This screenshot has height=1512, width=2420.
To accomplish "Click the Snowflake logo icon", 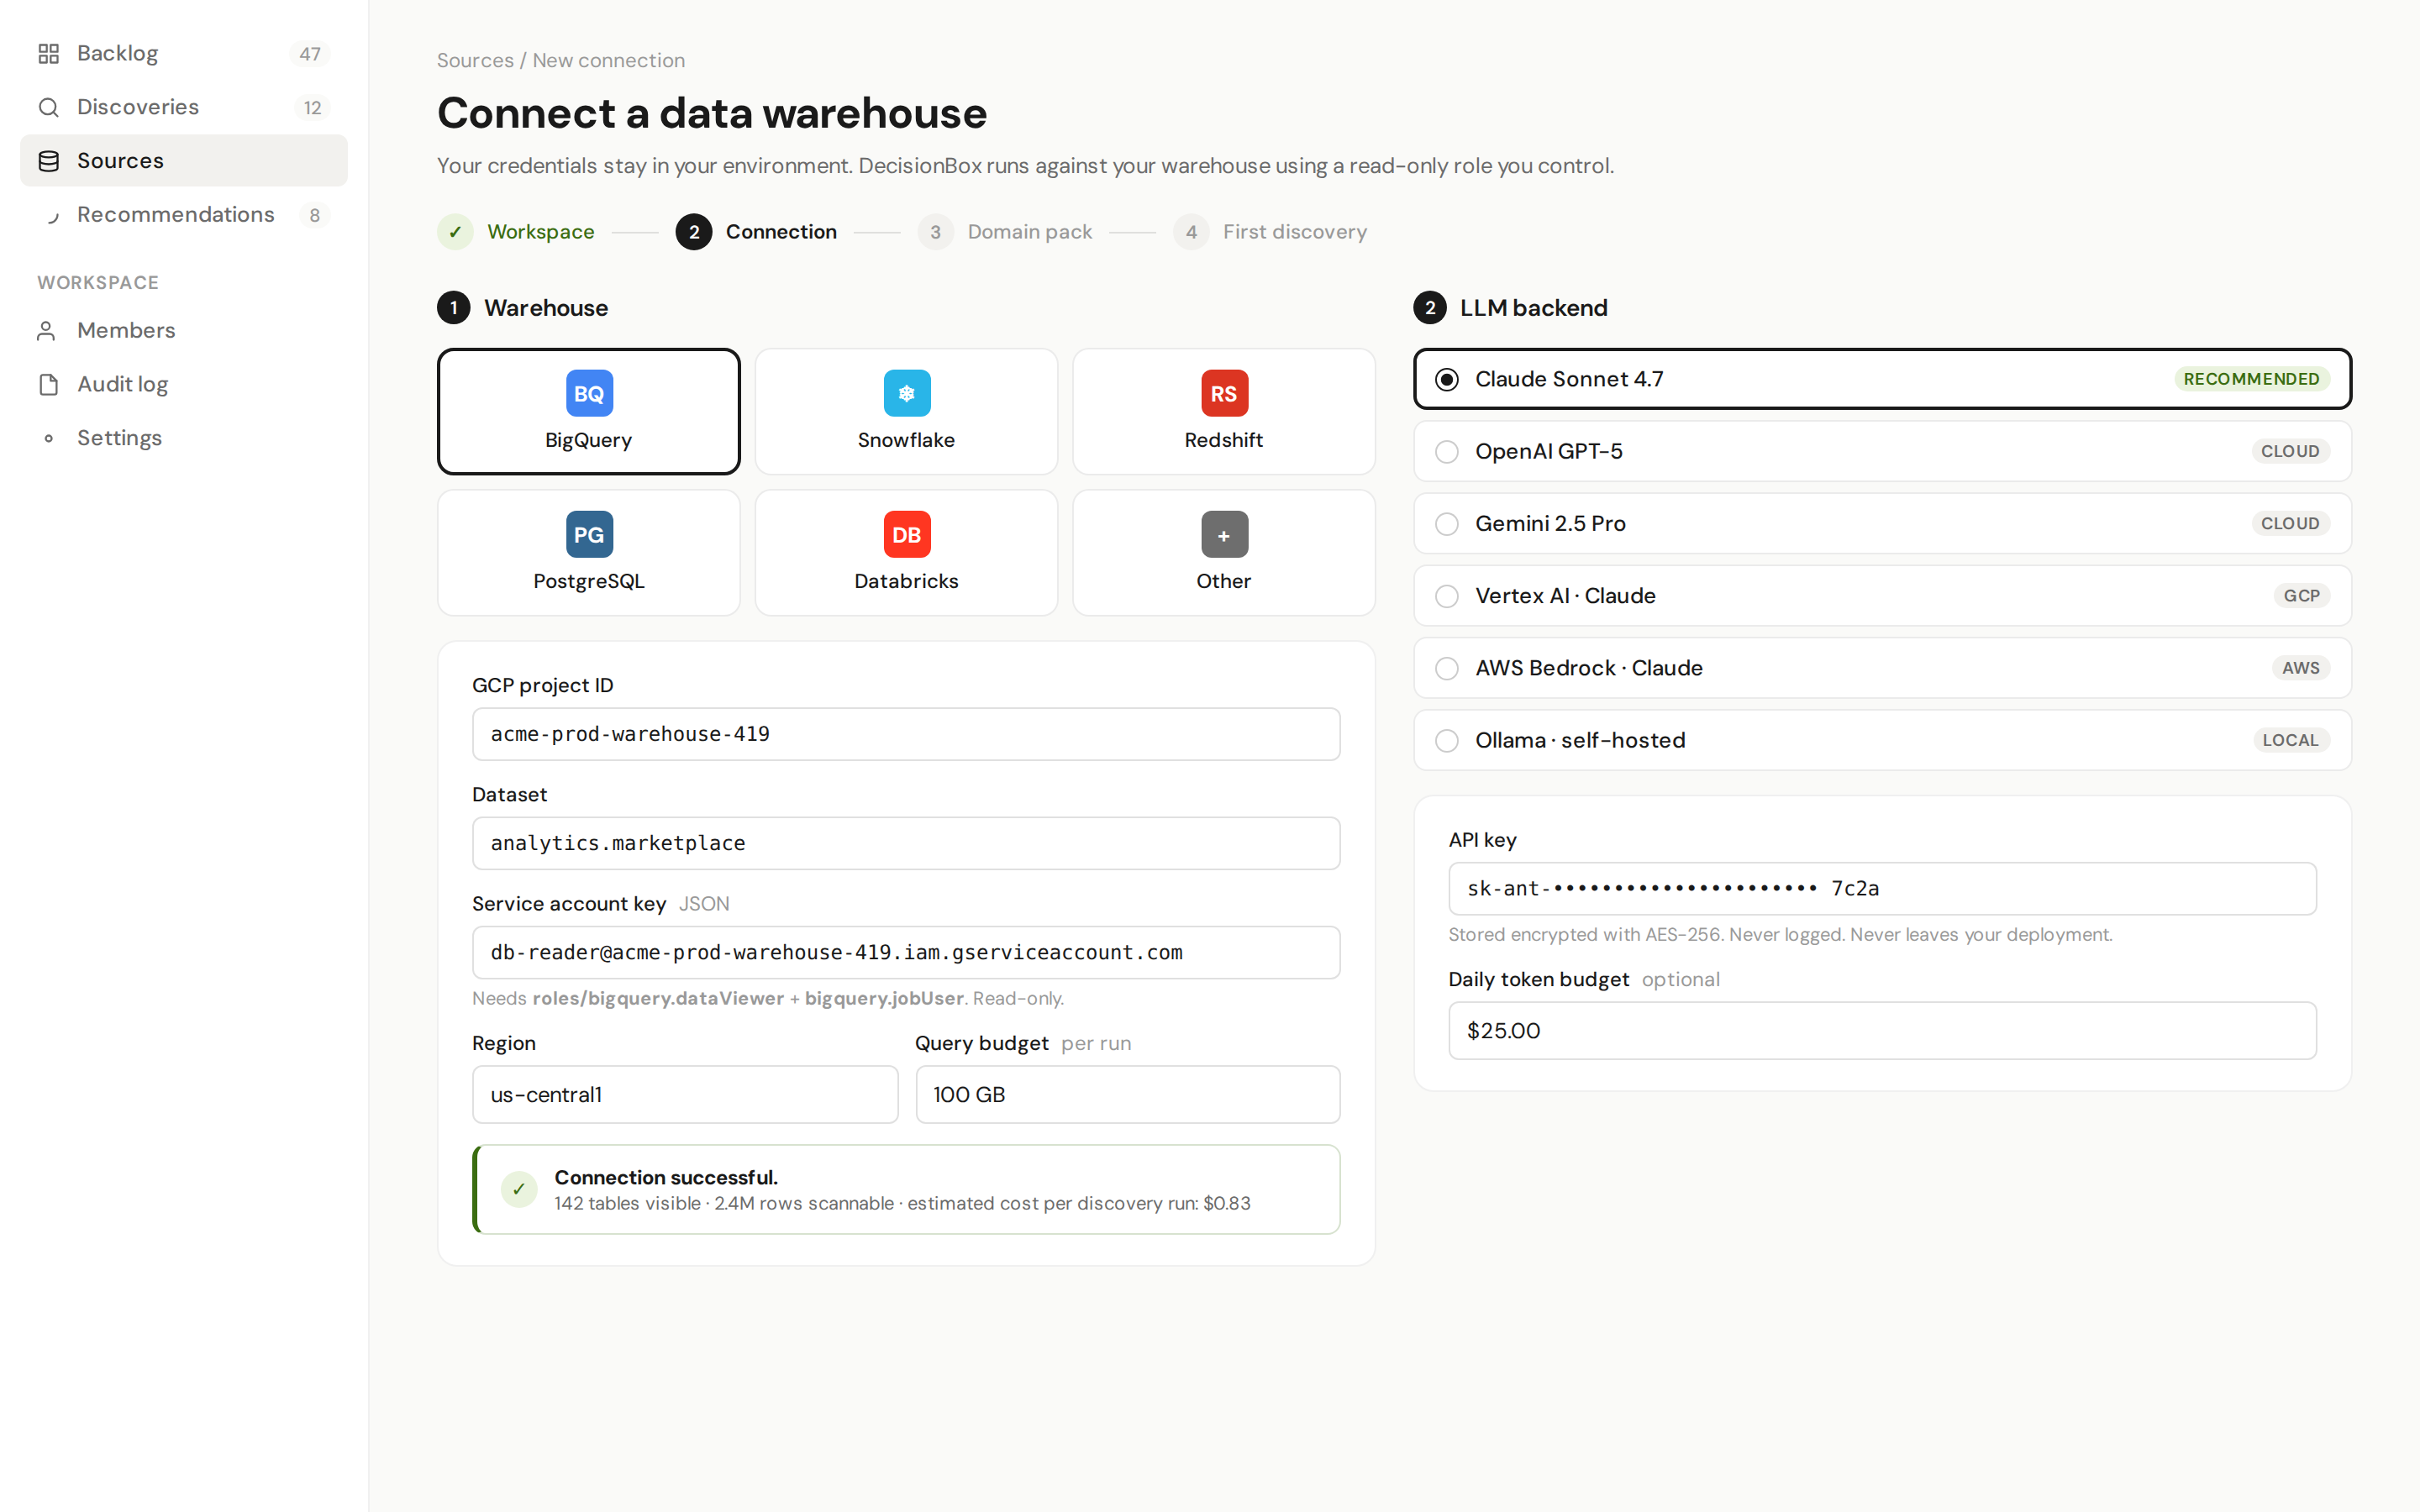I will click(x=906, y=394).
